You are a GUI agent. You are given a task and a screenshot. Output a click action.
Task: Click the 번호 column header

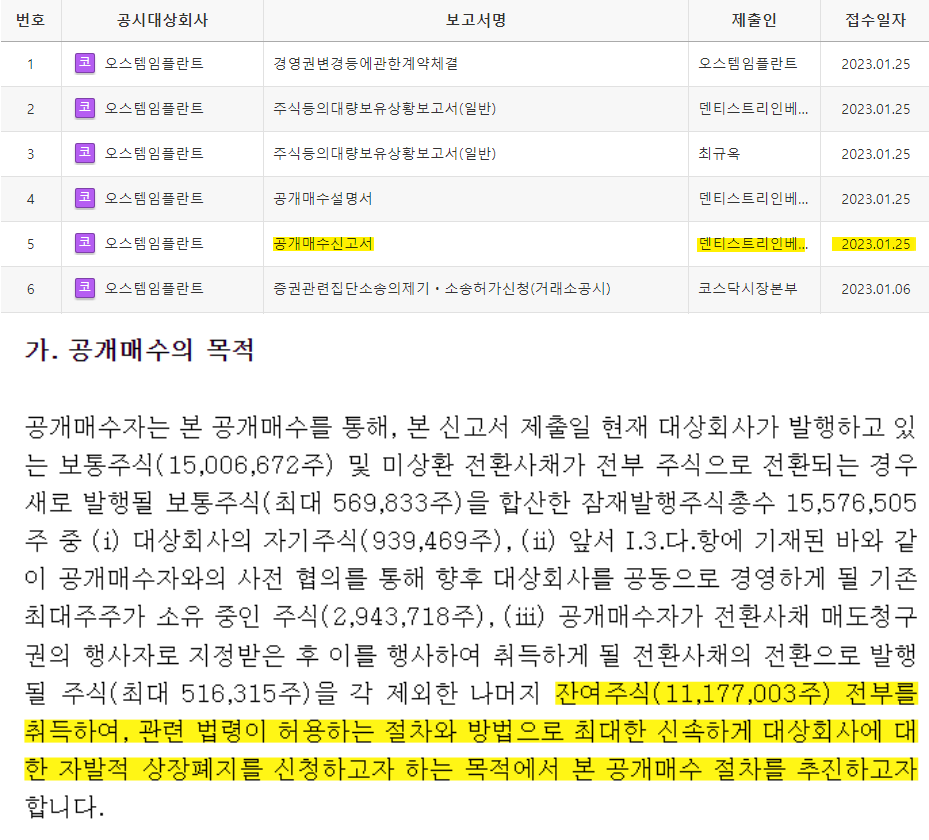31,17
